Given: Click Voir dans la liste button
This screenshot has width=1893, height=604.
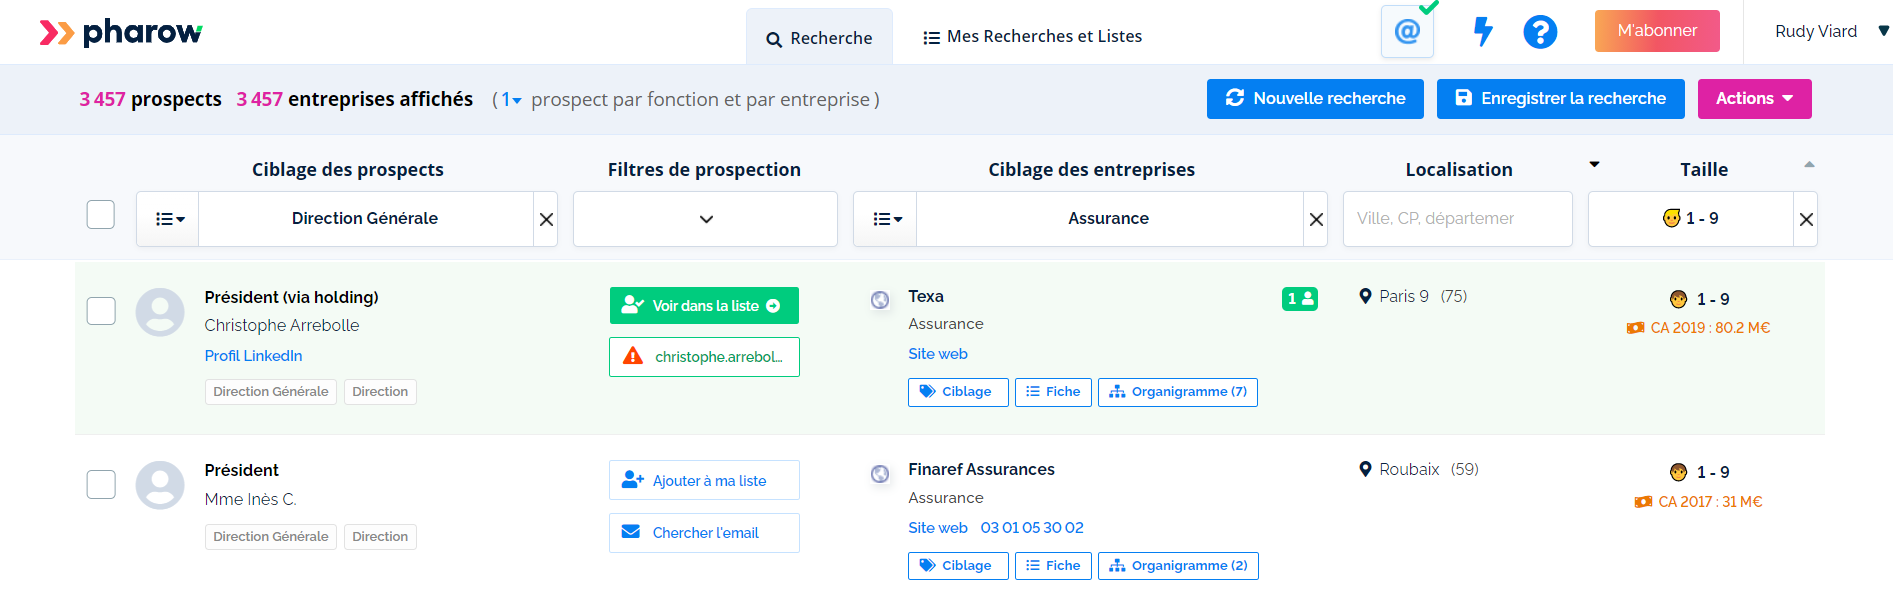Looking at the screenshot, I should coord(704,306).
